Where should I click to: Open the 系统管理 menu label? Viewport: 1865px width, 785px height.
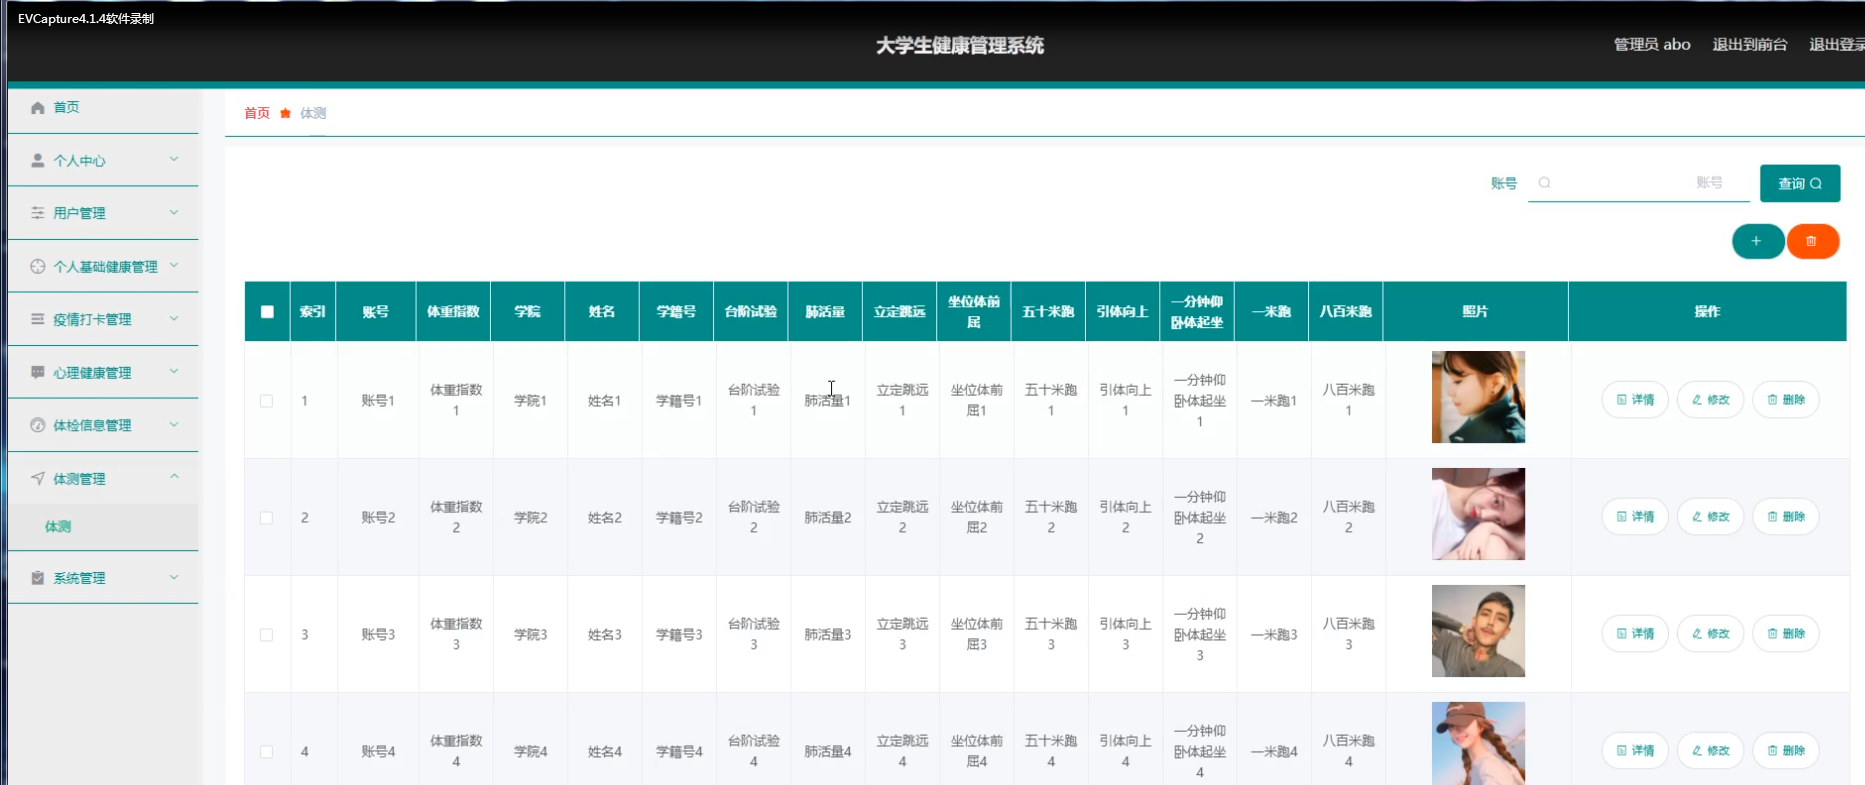(79, 578)
